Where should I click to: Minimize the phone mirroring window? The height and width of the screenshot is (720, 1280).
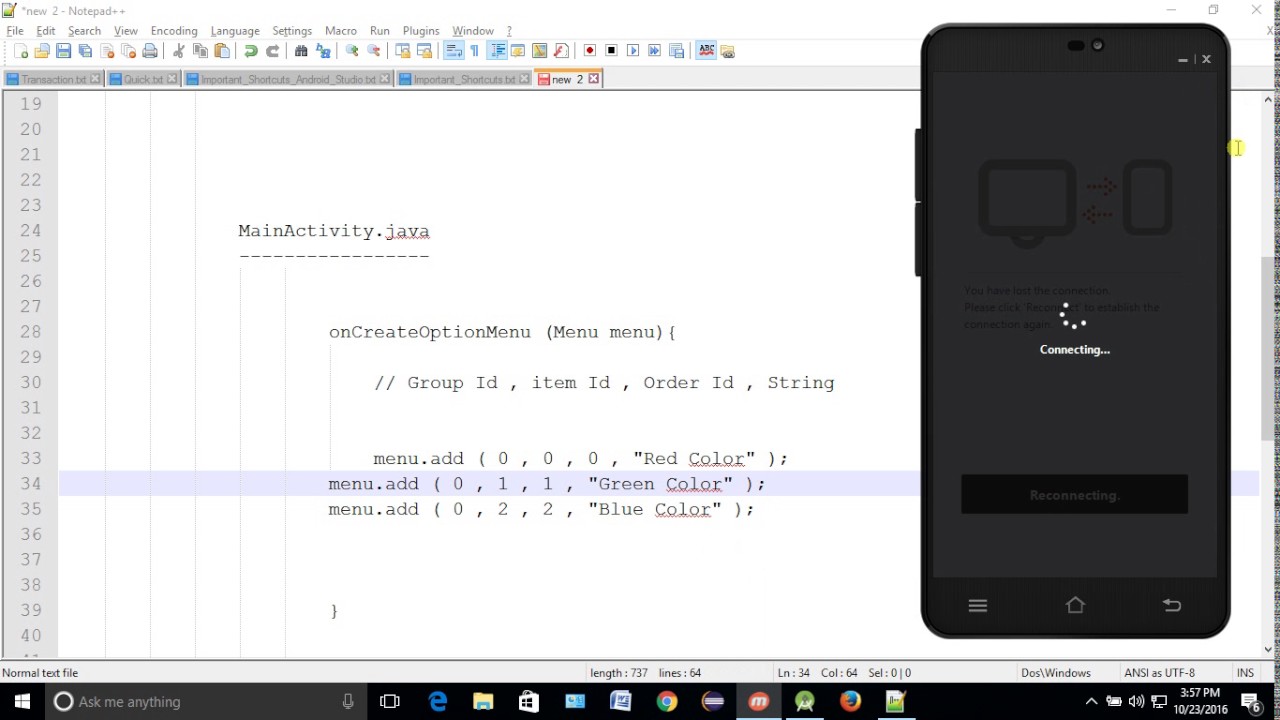[x=1182, y=59]
